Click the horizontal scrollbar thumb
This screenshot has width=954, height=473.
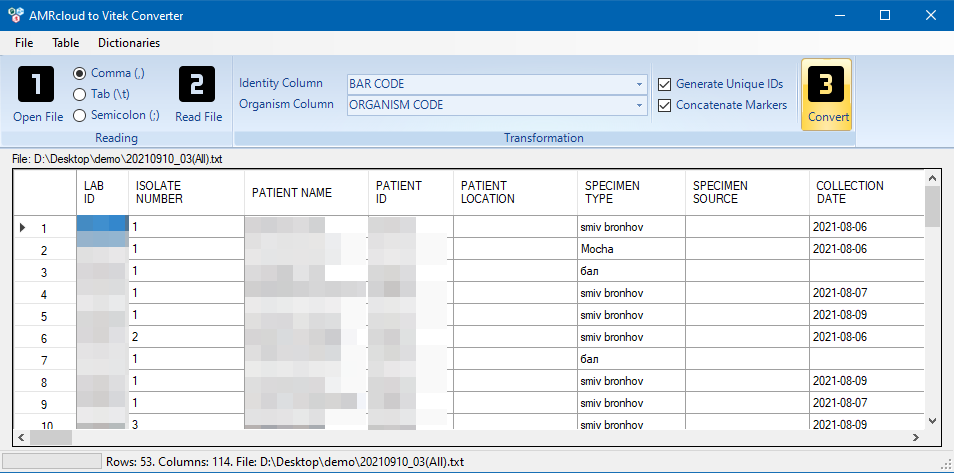[50, 437]
